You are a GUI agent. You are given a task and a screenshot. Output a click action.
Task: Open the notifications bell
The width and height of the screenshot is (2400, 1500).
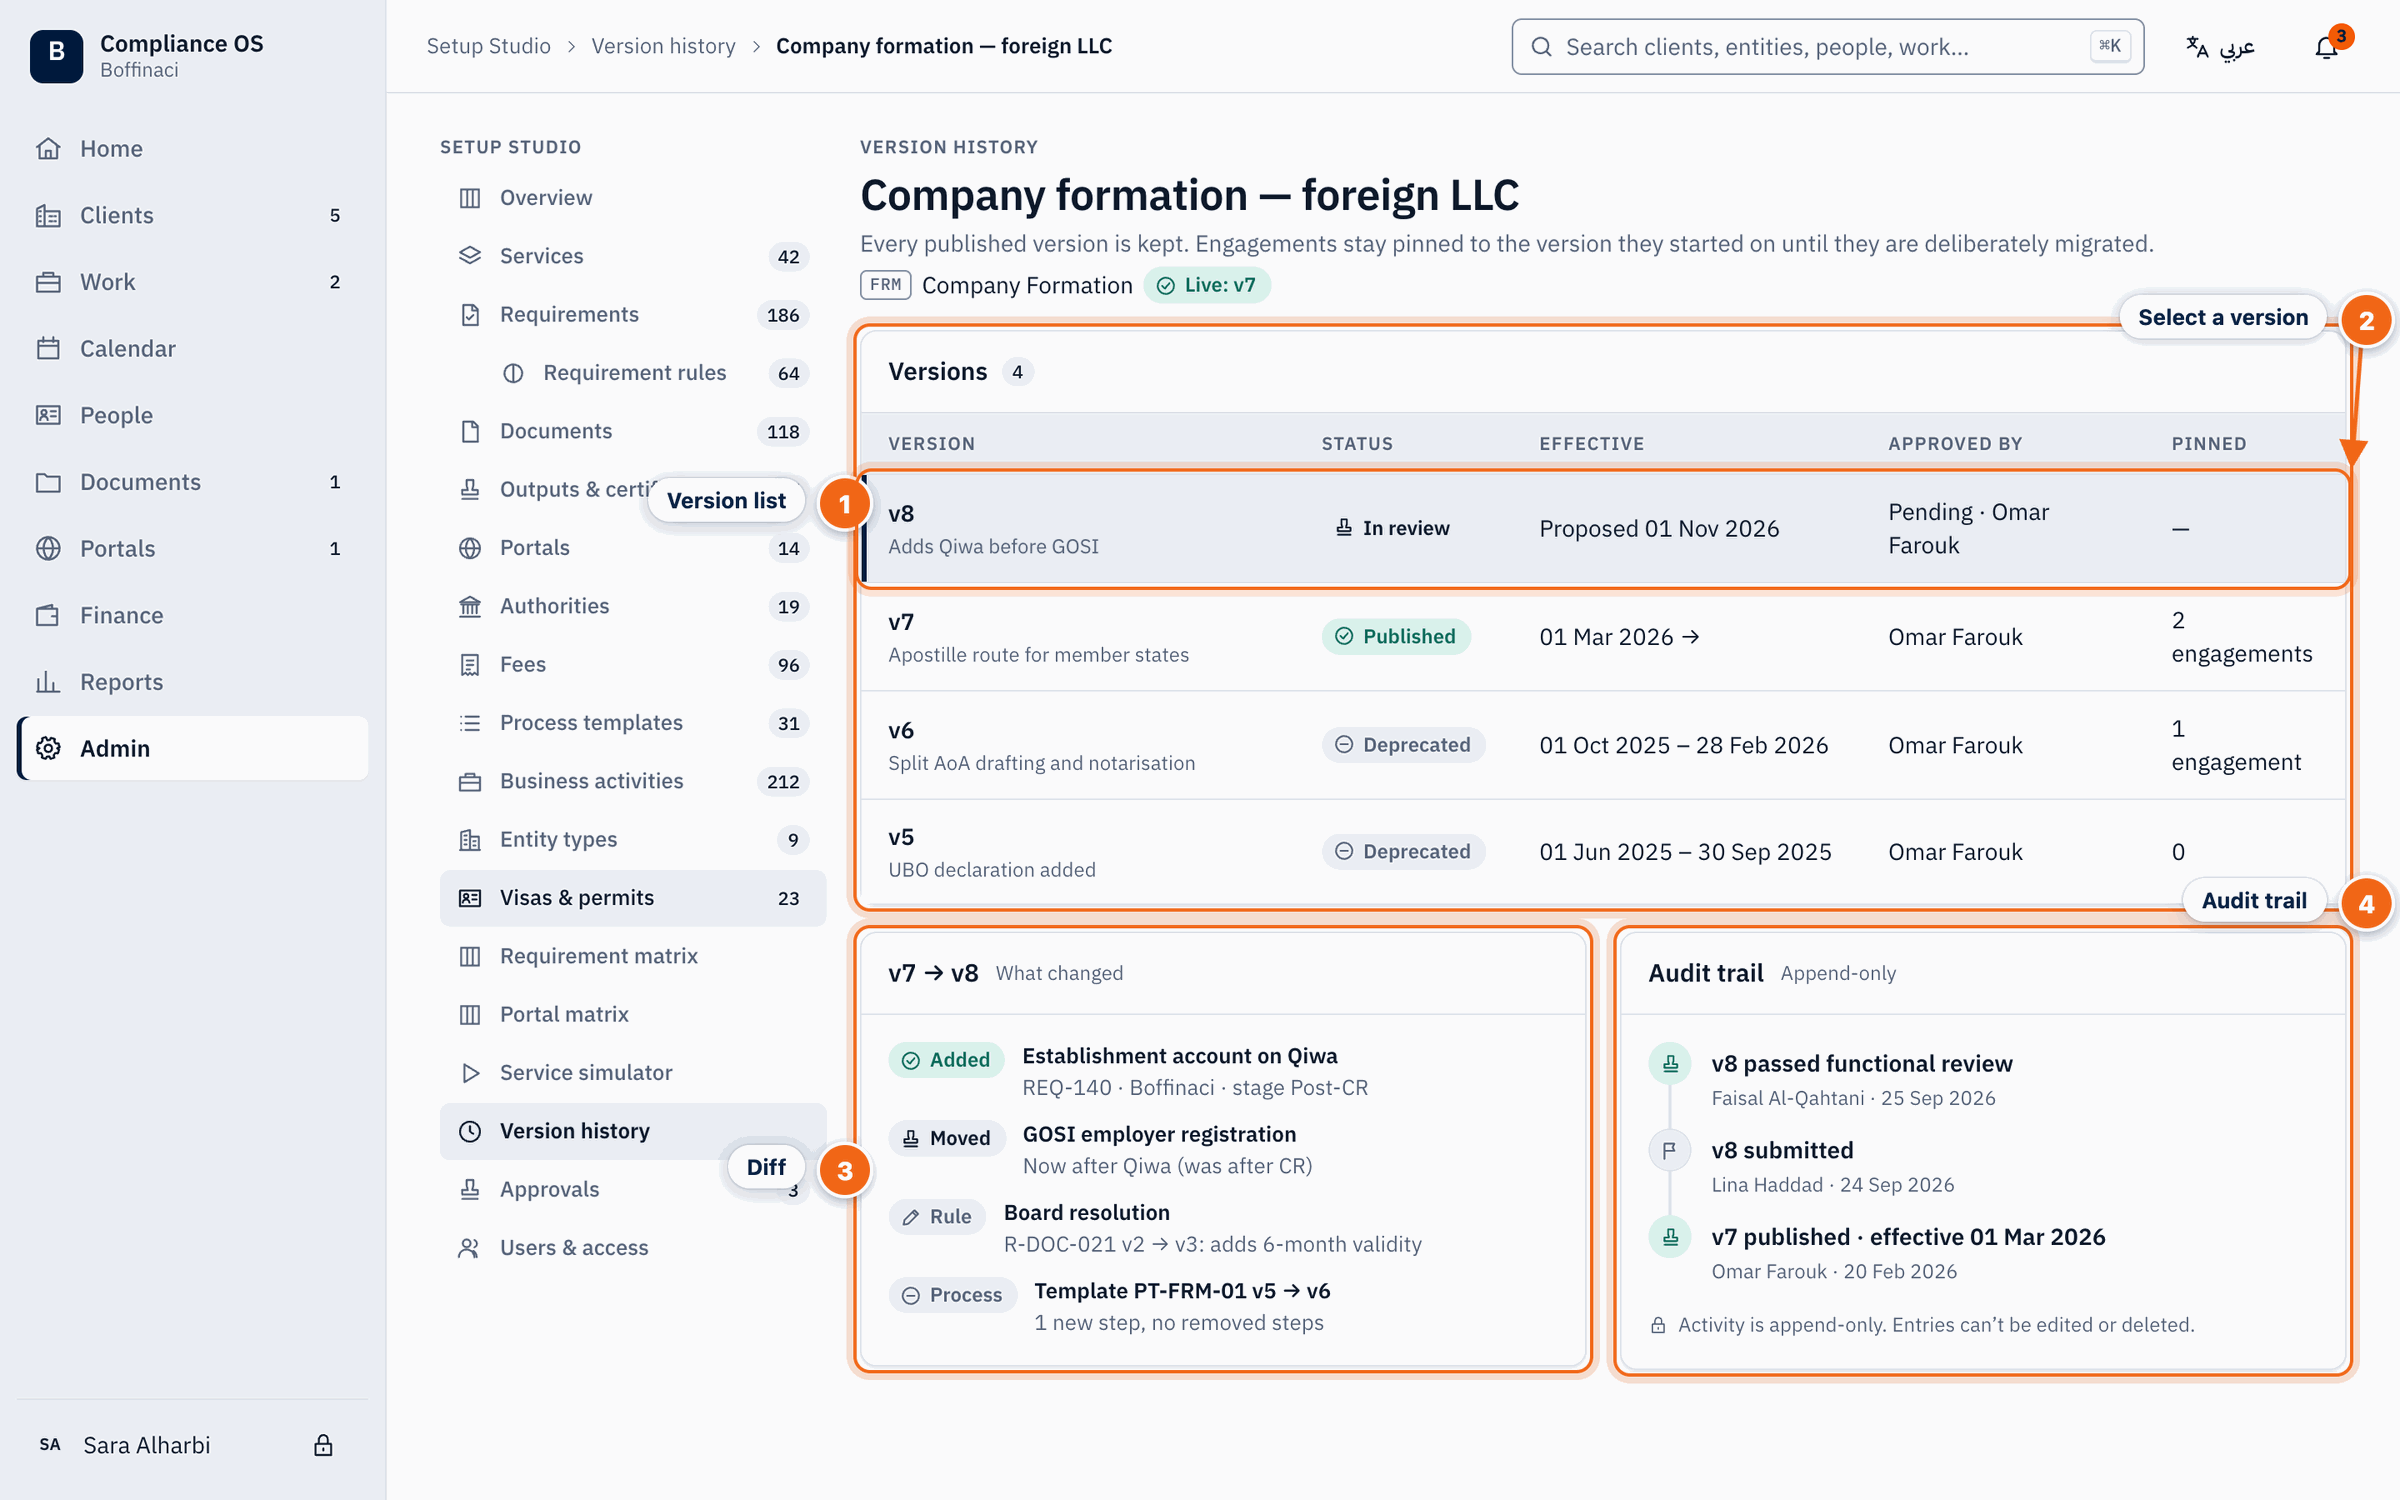[2326, 46]
